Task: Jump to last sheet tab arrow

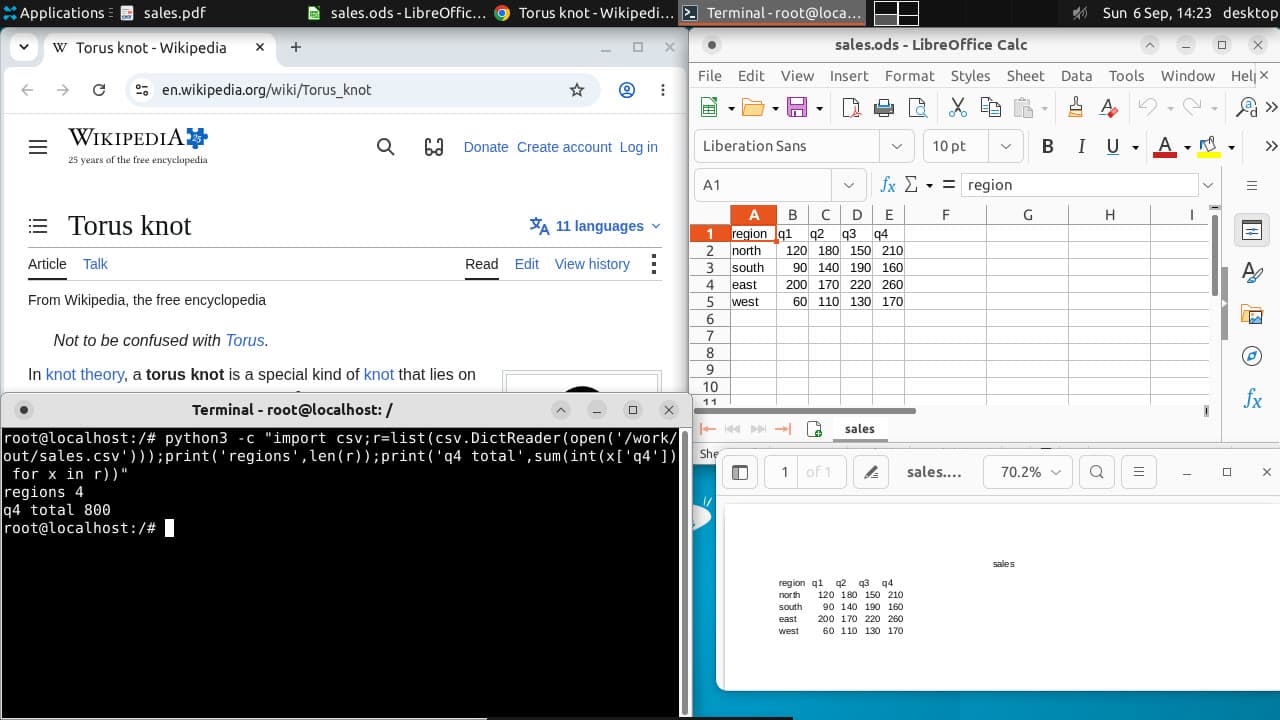Action: [x=783, y=429]
